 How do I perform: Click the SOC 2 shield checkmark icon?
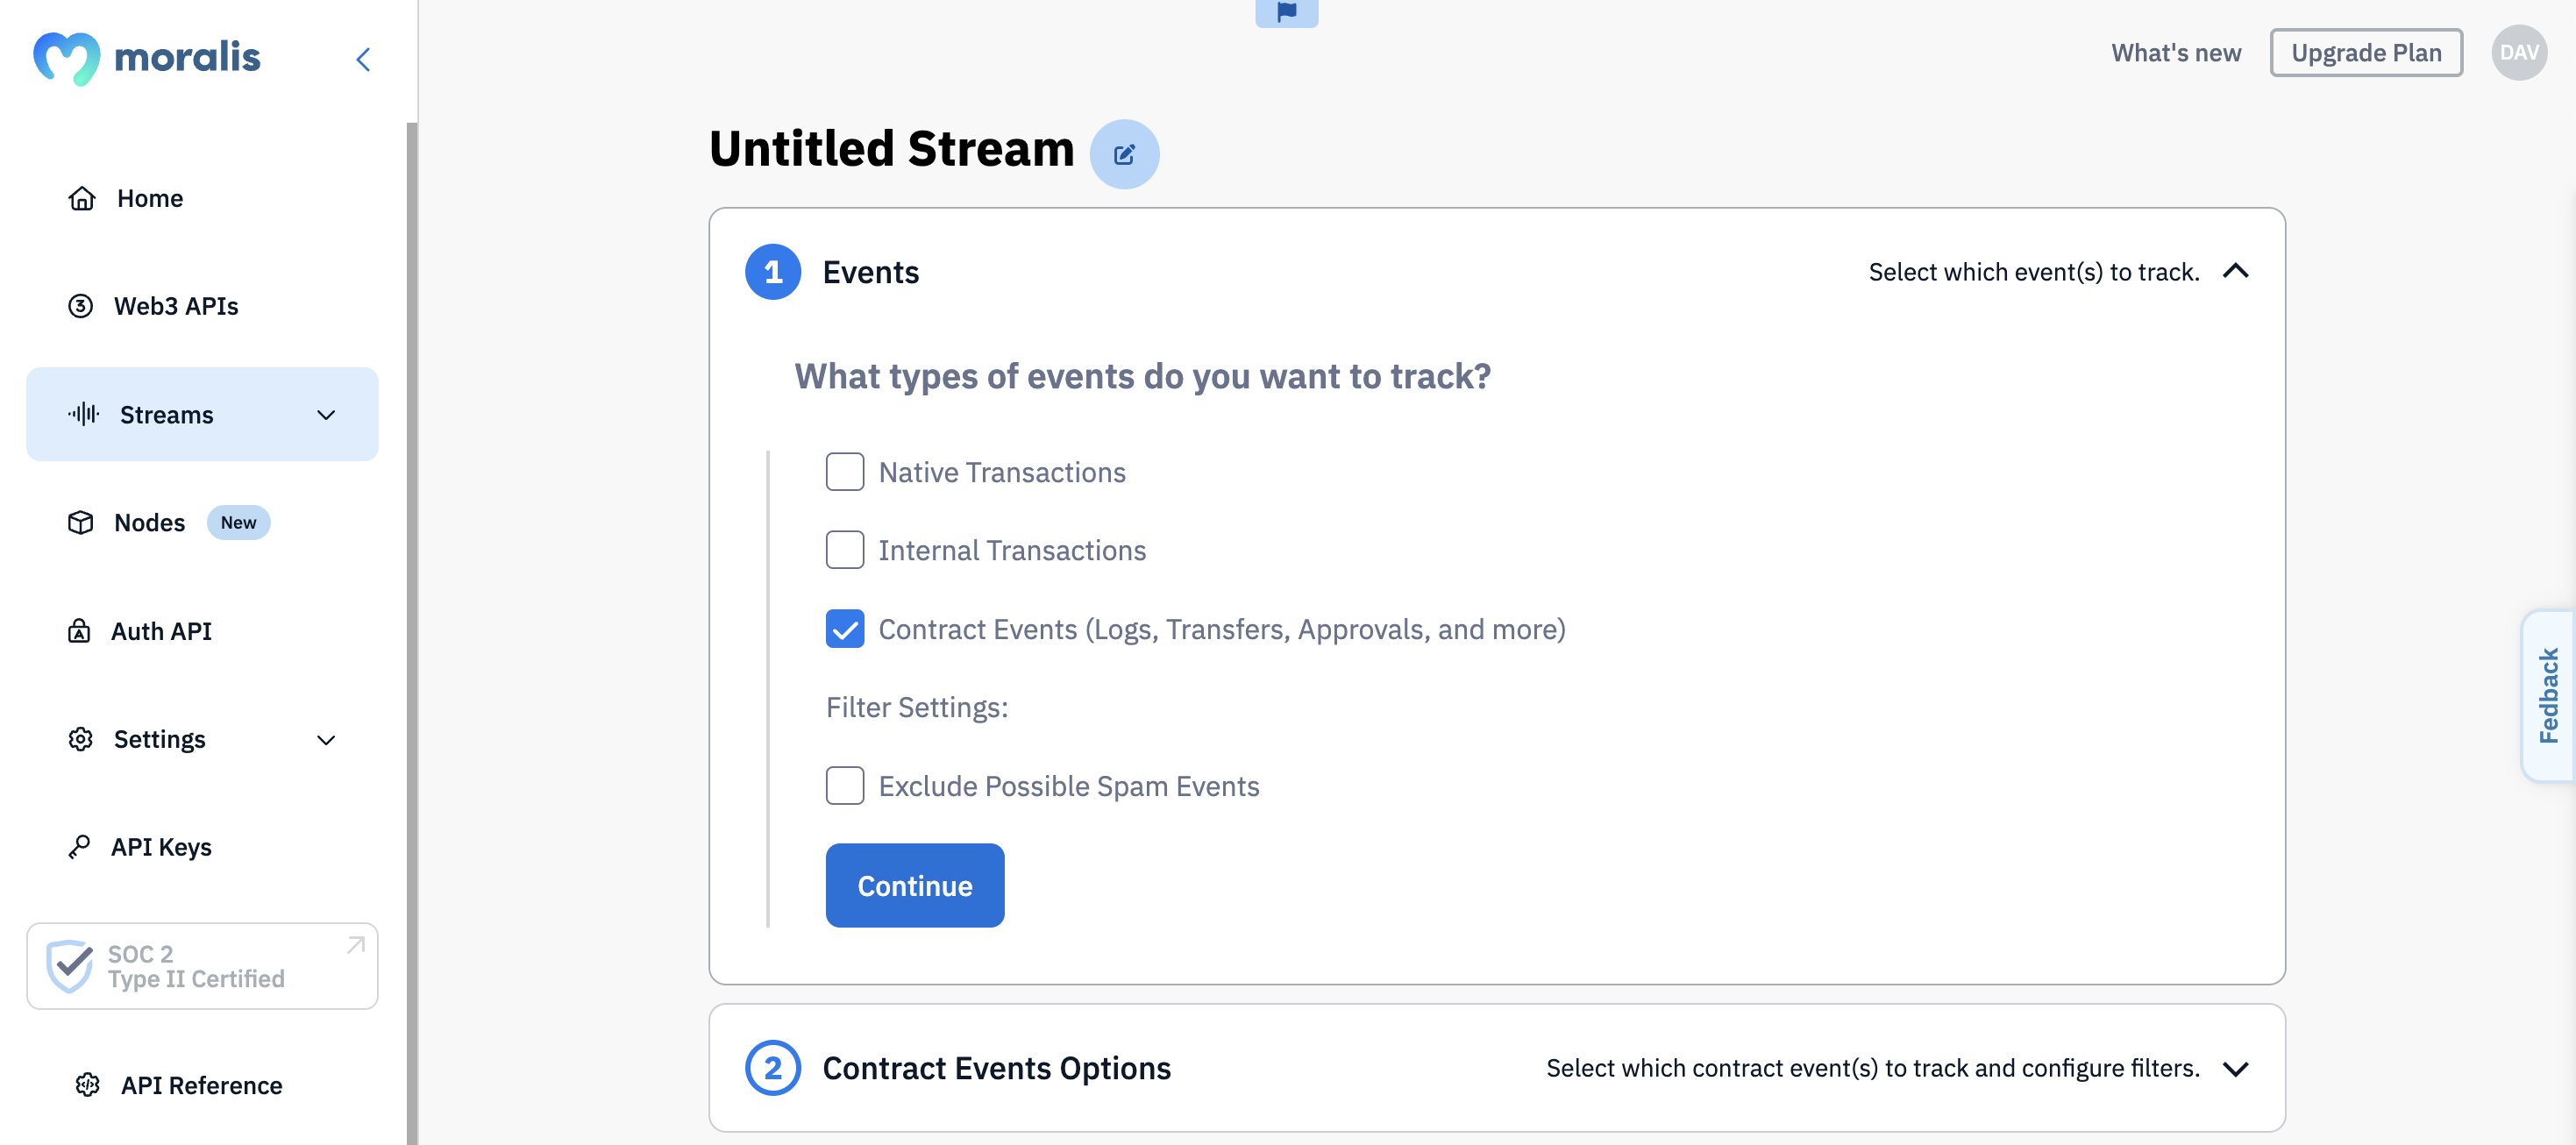coord(70,966)
